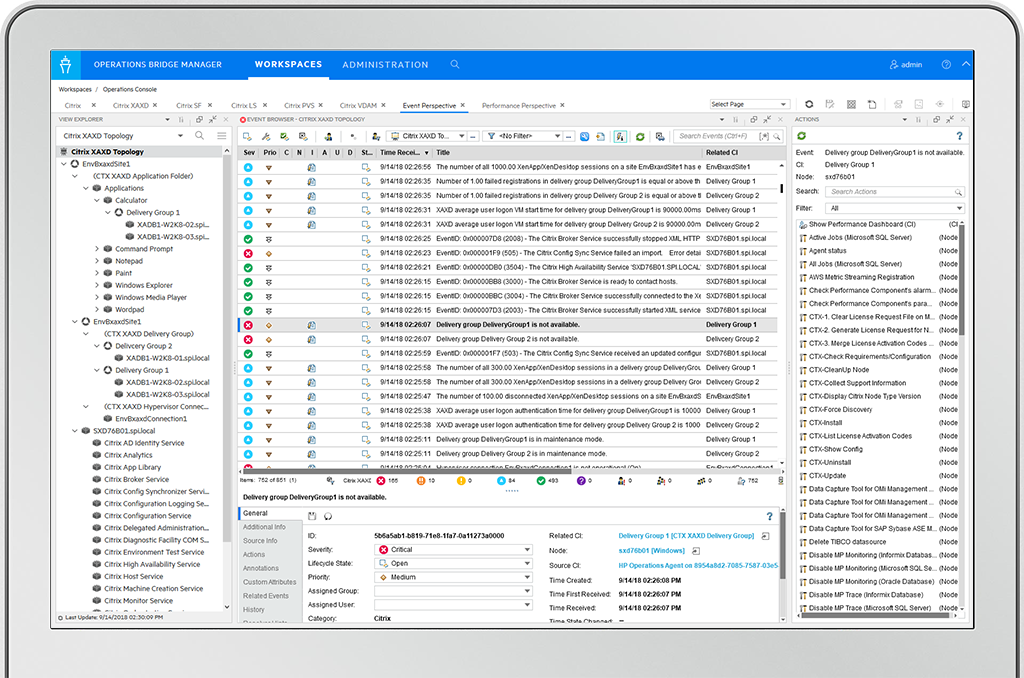The width and height of the screenshot is (1024, 678).
Task: Click the magnifier in the Search Events box
Action: pyautogui.click(x=776, y=137)
